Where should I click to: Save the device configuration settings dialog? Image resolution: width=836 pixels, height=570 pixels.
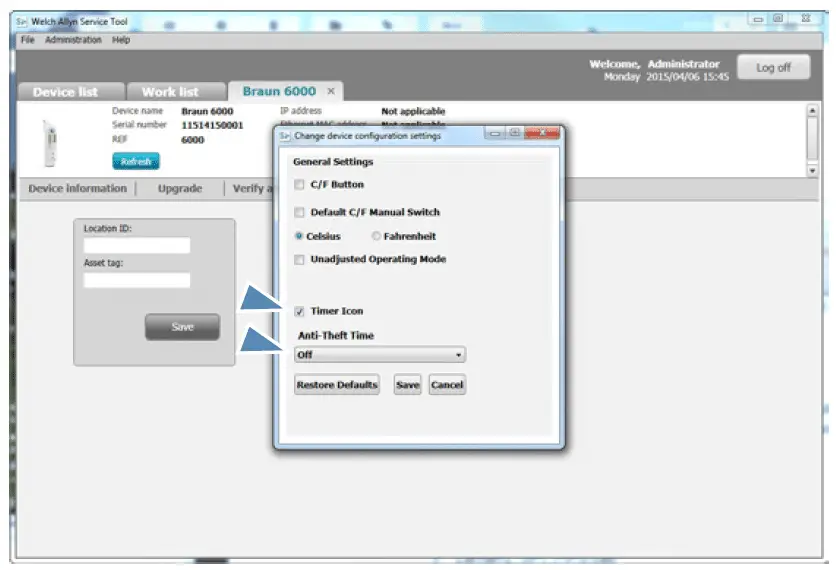(408, 384)
